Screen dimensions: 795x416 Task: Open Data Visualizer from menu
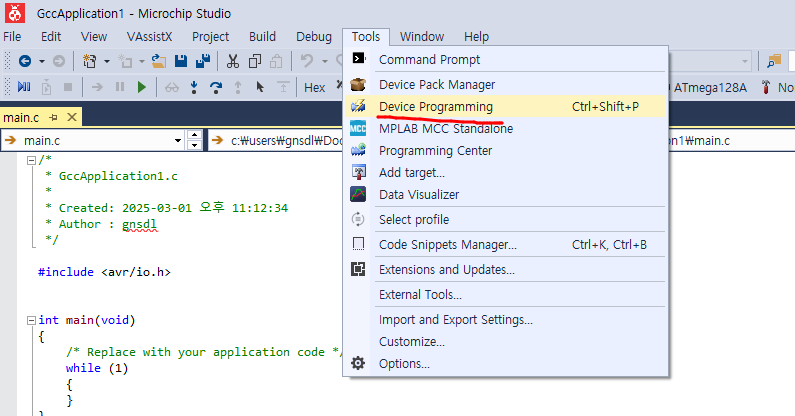pyautogui.click(x=505, y=194)
